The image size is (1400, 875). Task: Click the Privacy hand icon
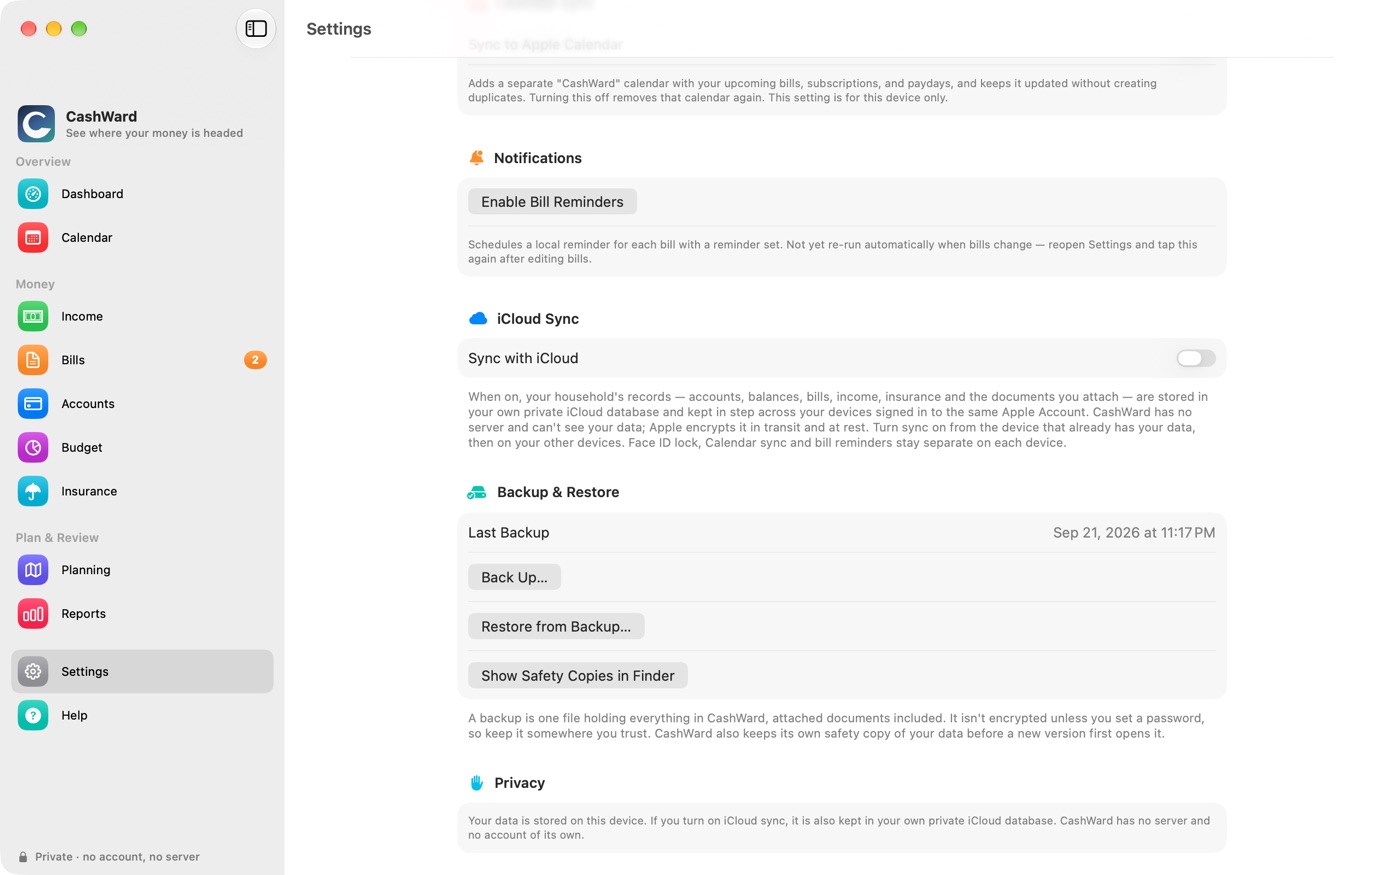pyautogui.click(x=477, y=783)
